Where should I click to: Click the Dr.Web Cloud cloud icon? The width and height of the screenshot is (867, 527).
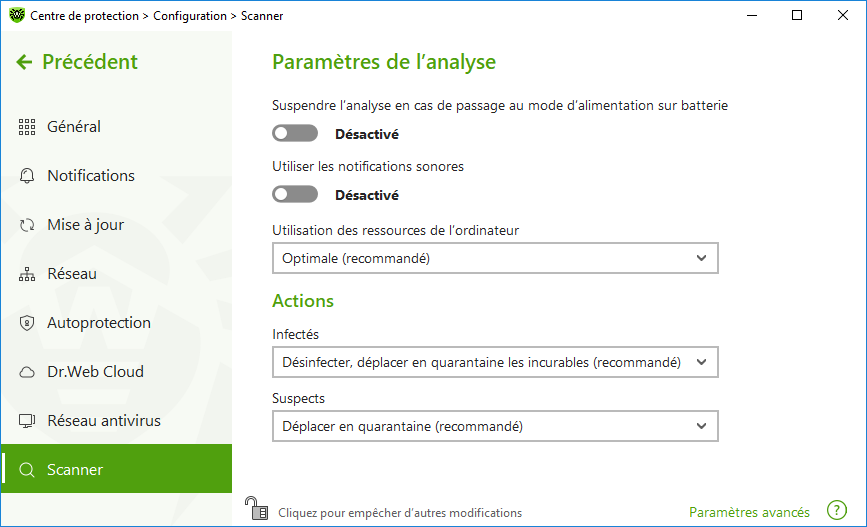(x=27, y=372)
